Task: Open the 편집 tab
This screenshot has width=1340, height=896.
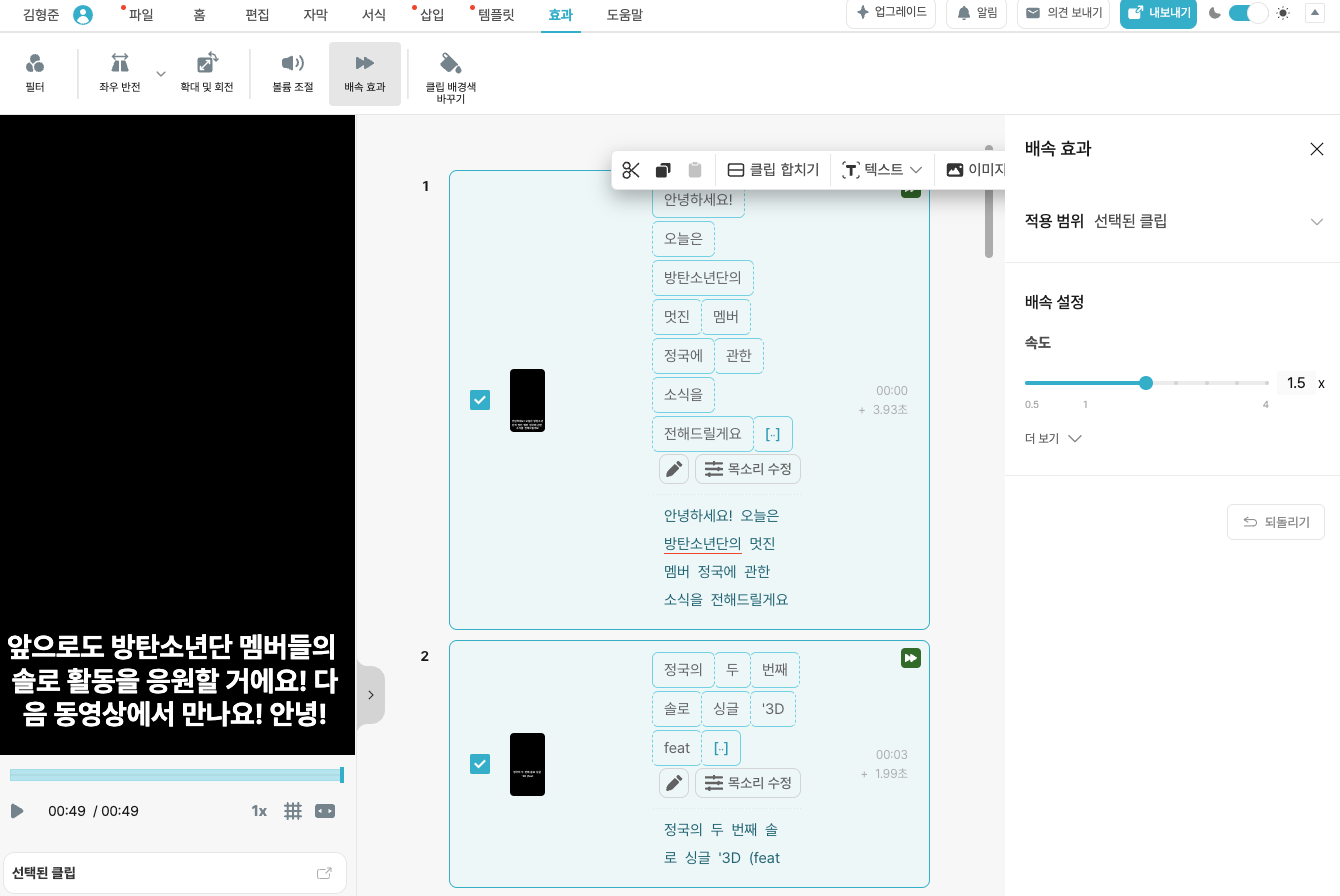Action: (257, 15)
